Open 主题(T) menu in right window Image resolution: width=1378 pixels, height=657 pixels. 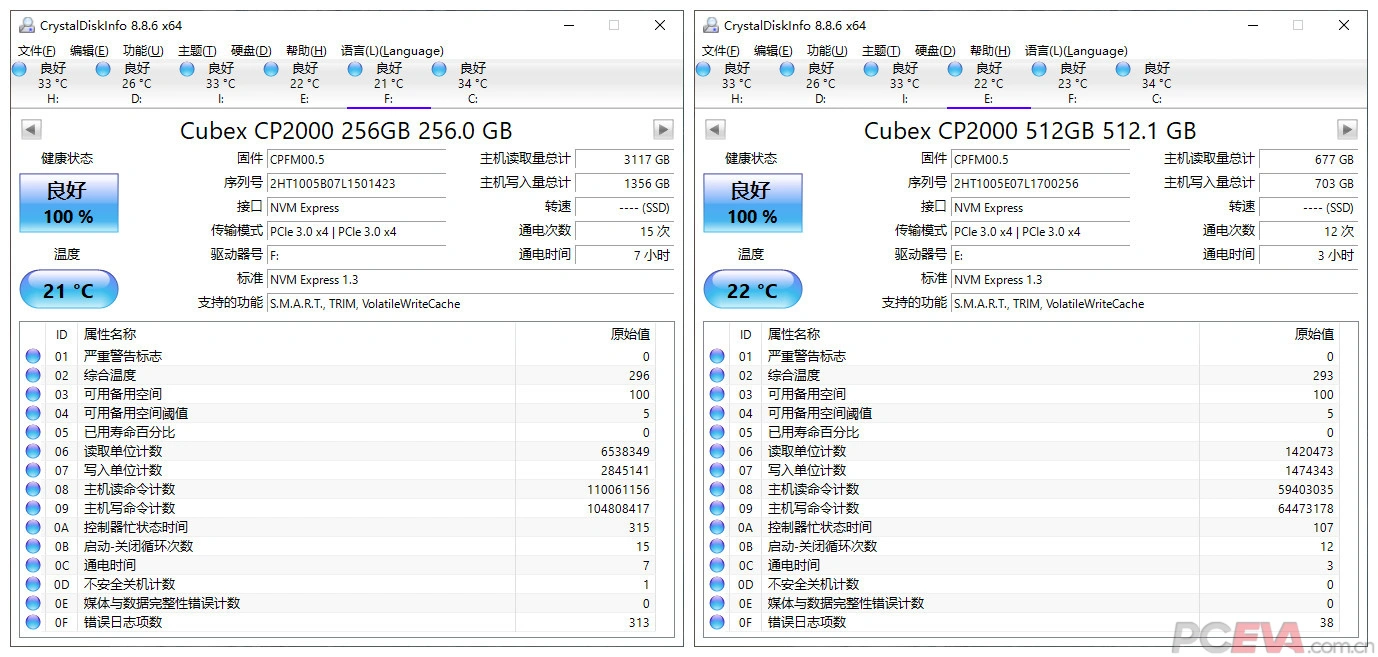click(x=881, y=51)
